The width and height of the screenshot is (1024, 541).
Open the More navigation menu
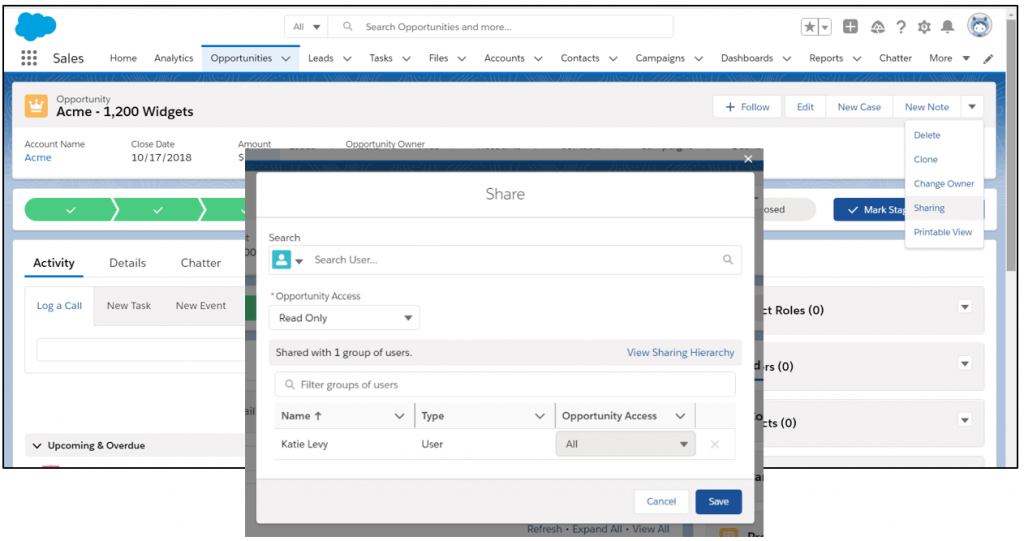[949, 58]
